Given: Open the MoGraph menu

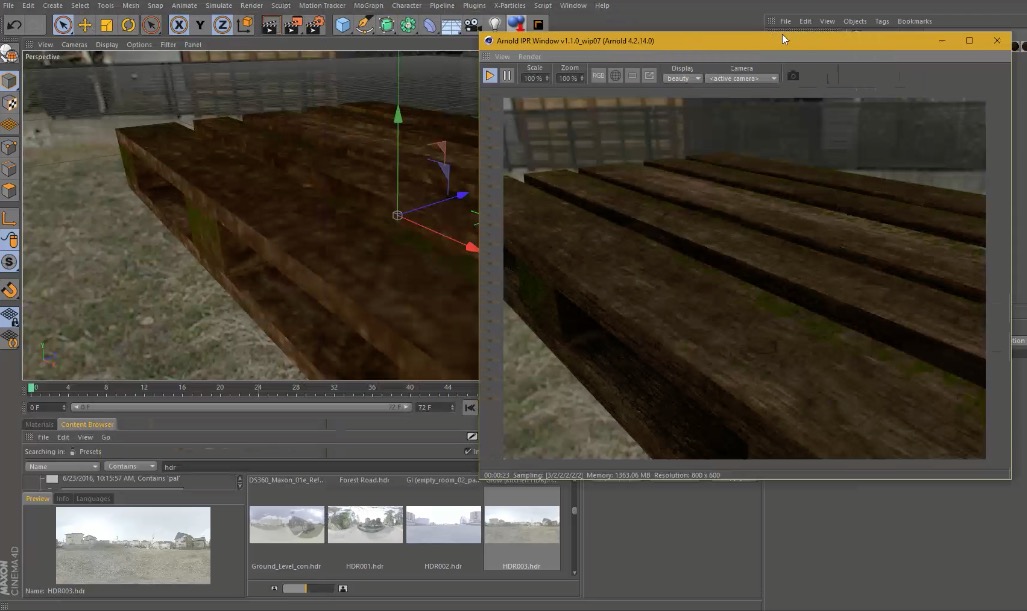Looking at the screenshot, I should pos(368,5).
